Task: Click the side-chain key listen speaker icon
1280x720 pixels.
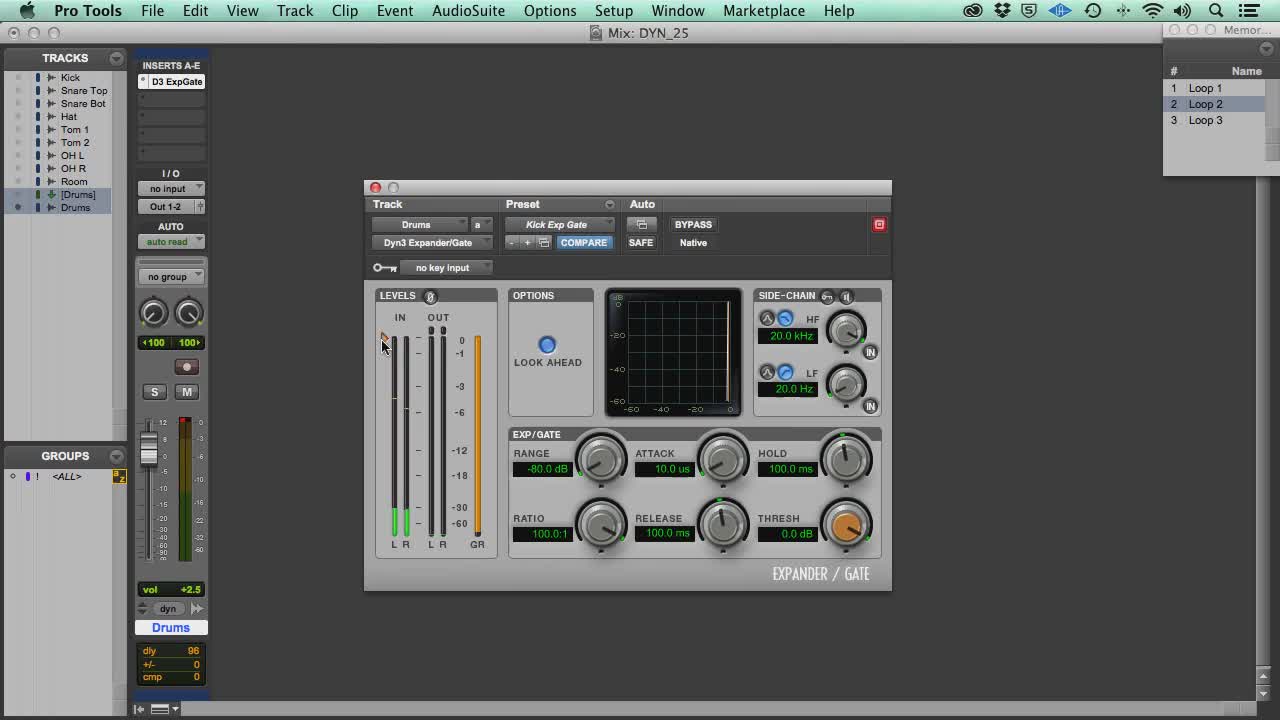Action: pyautogui.click(x=846, y=297)
